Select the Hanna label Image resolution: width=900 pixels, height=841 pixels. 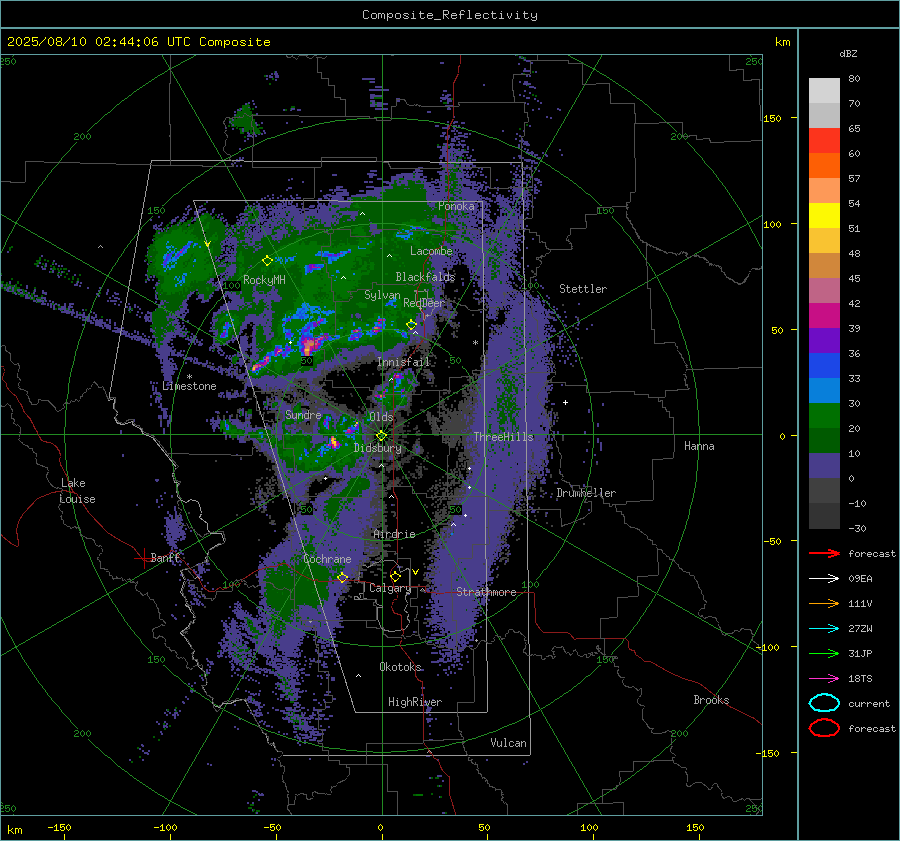tap(699, 446)
